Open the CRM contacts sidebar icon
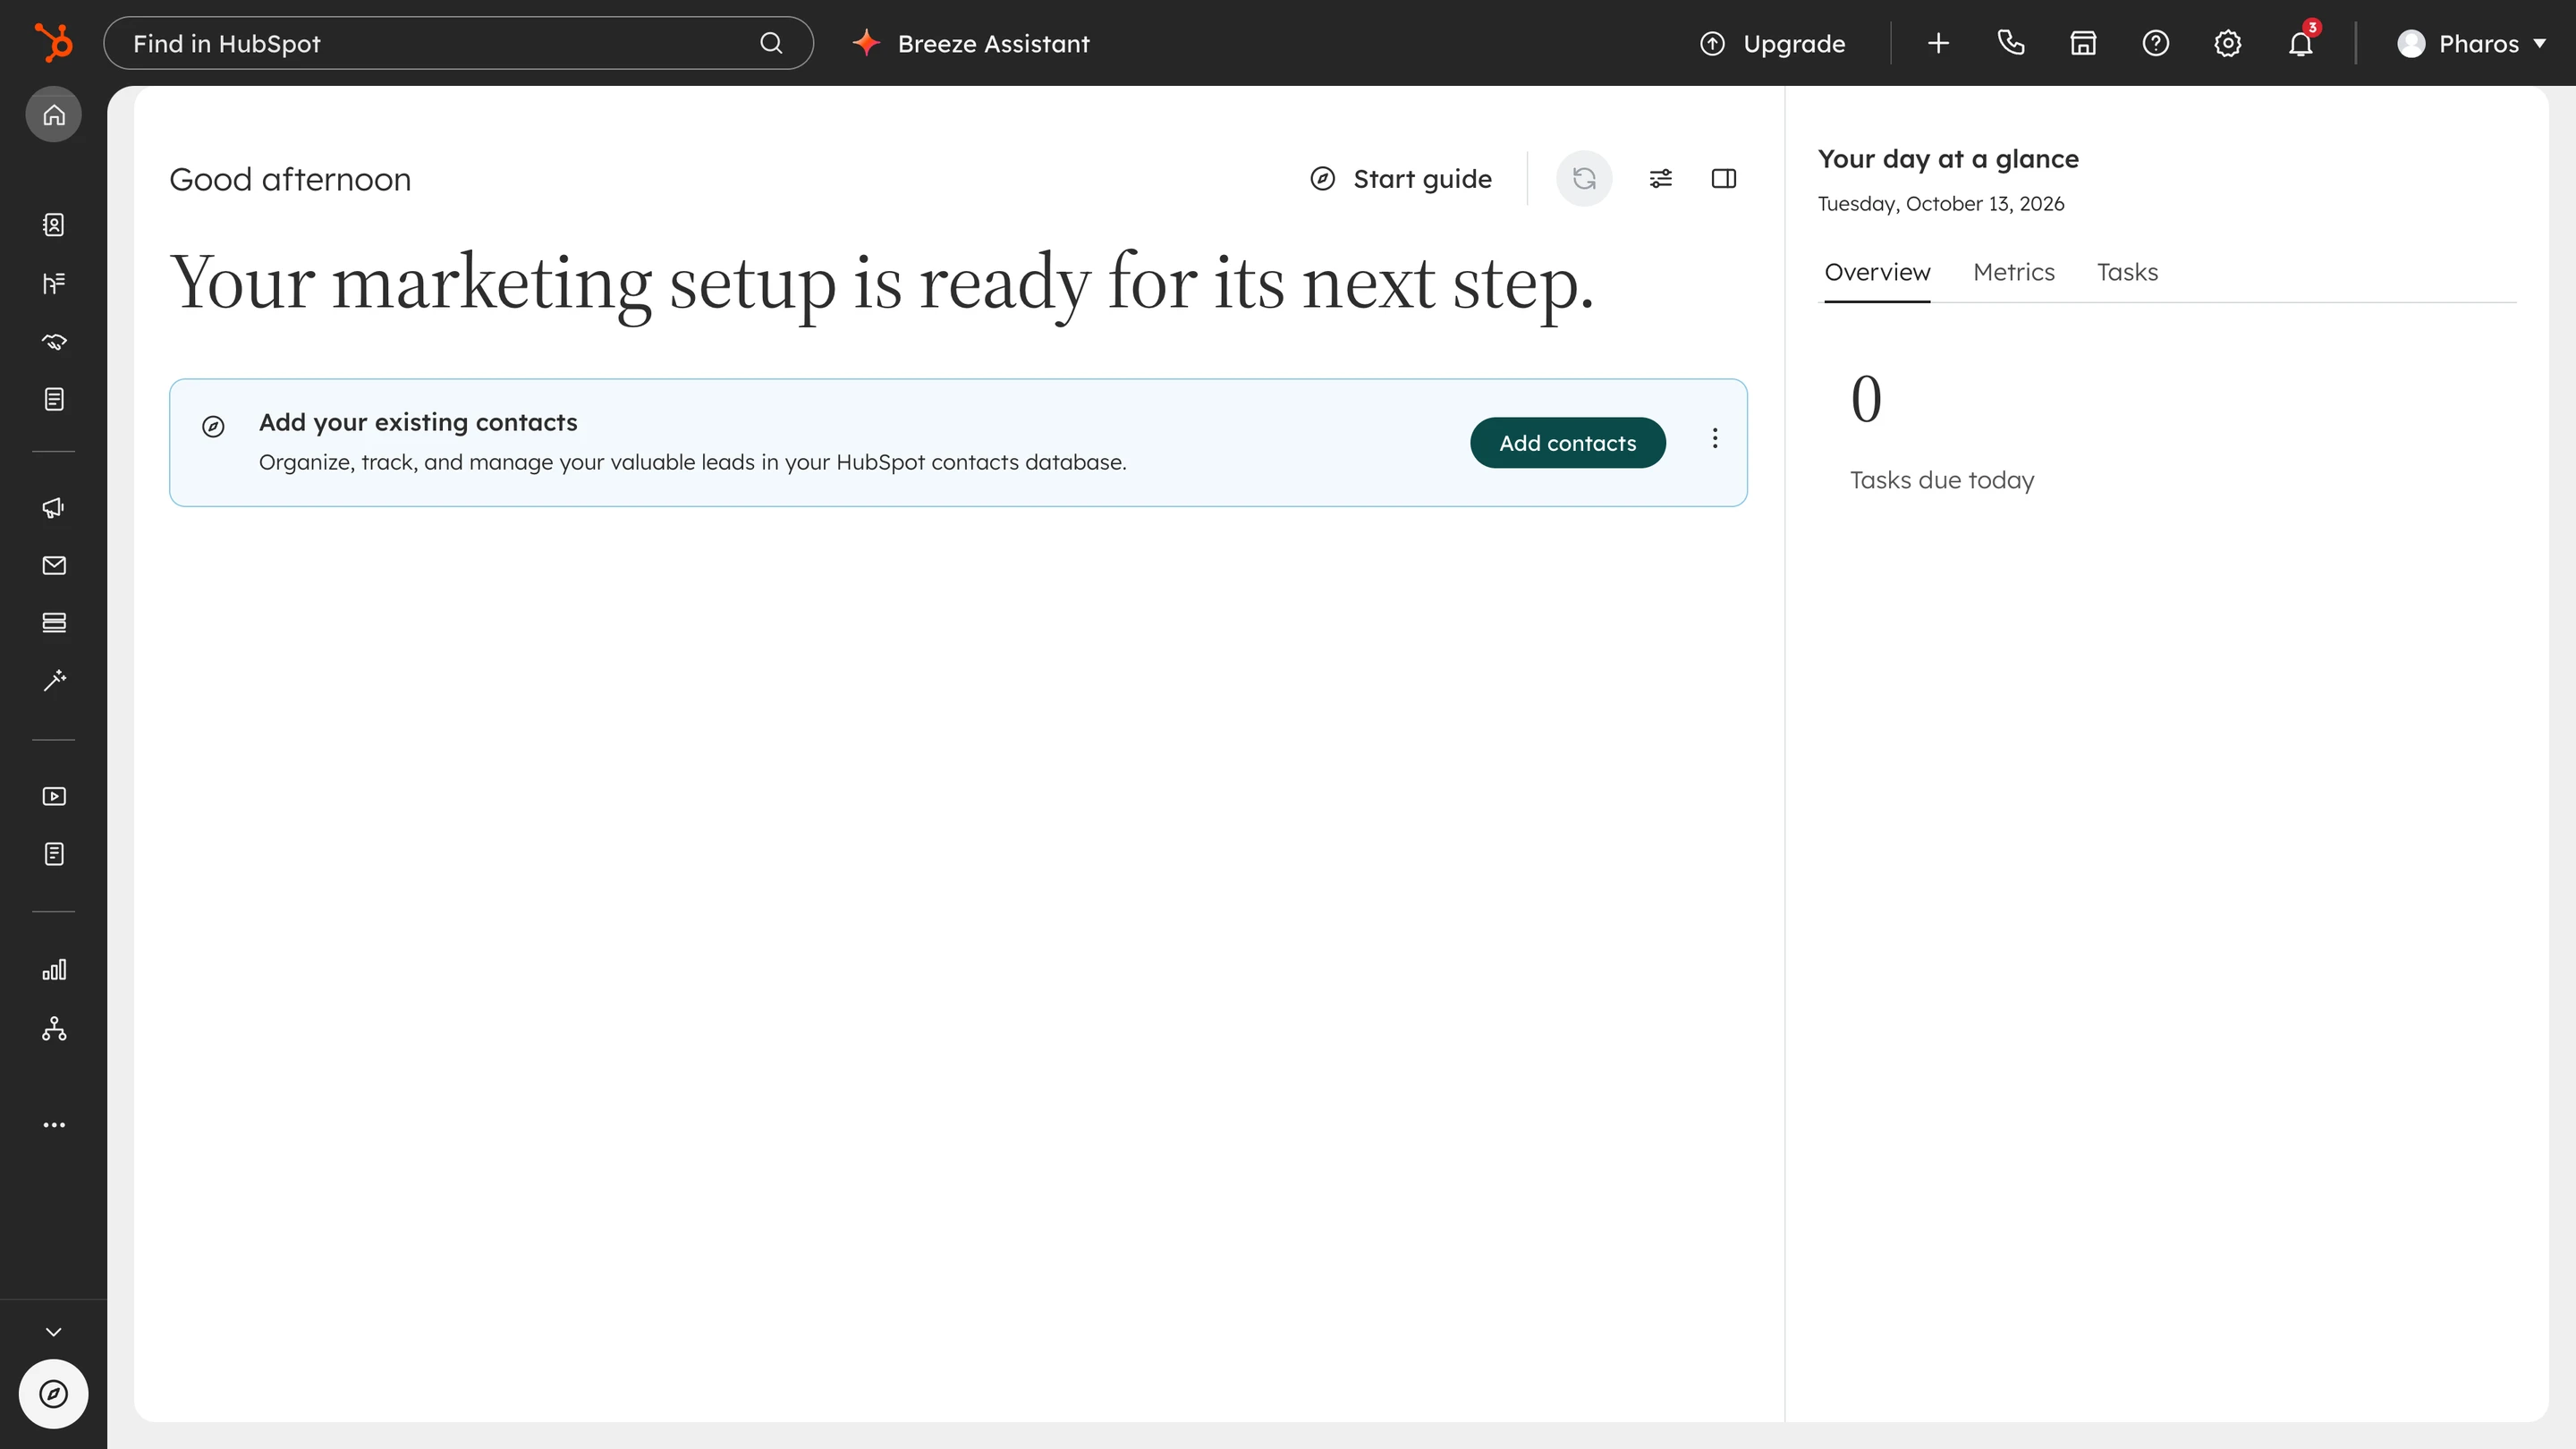2576x1449 pixels. 54,225
